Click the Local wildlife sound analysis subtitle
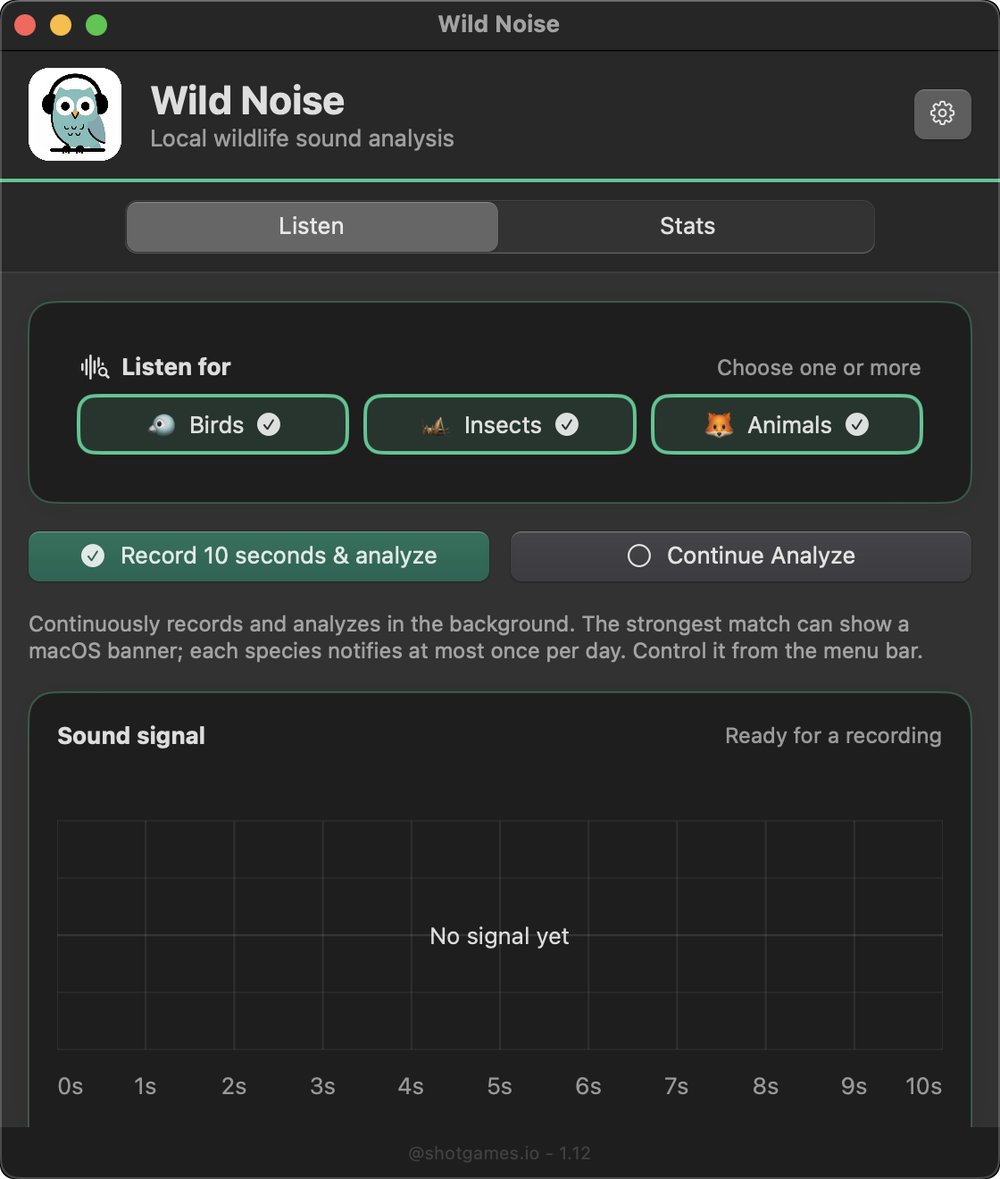Screen dimensions: 1000x1179 302,139
